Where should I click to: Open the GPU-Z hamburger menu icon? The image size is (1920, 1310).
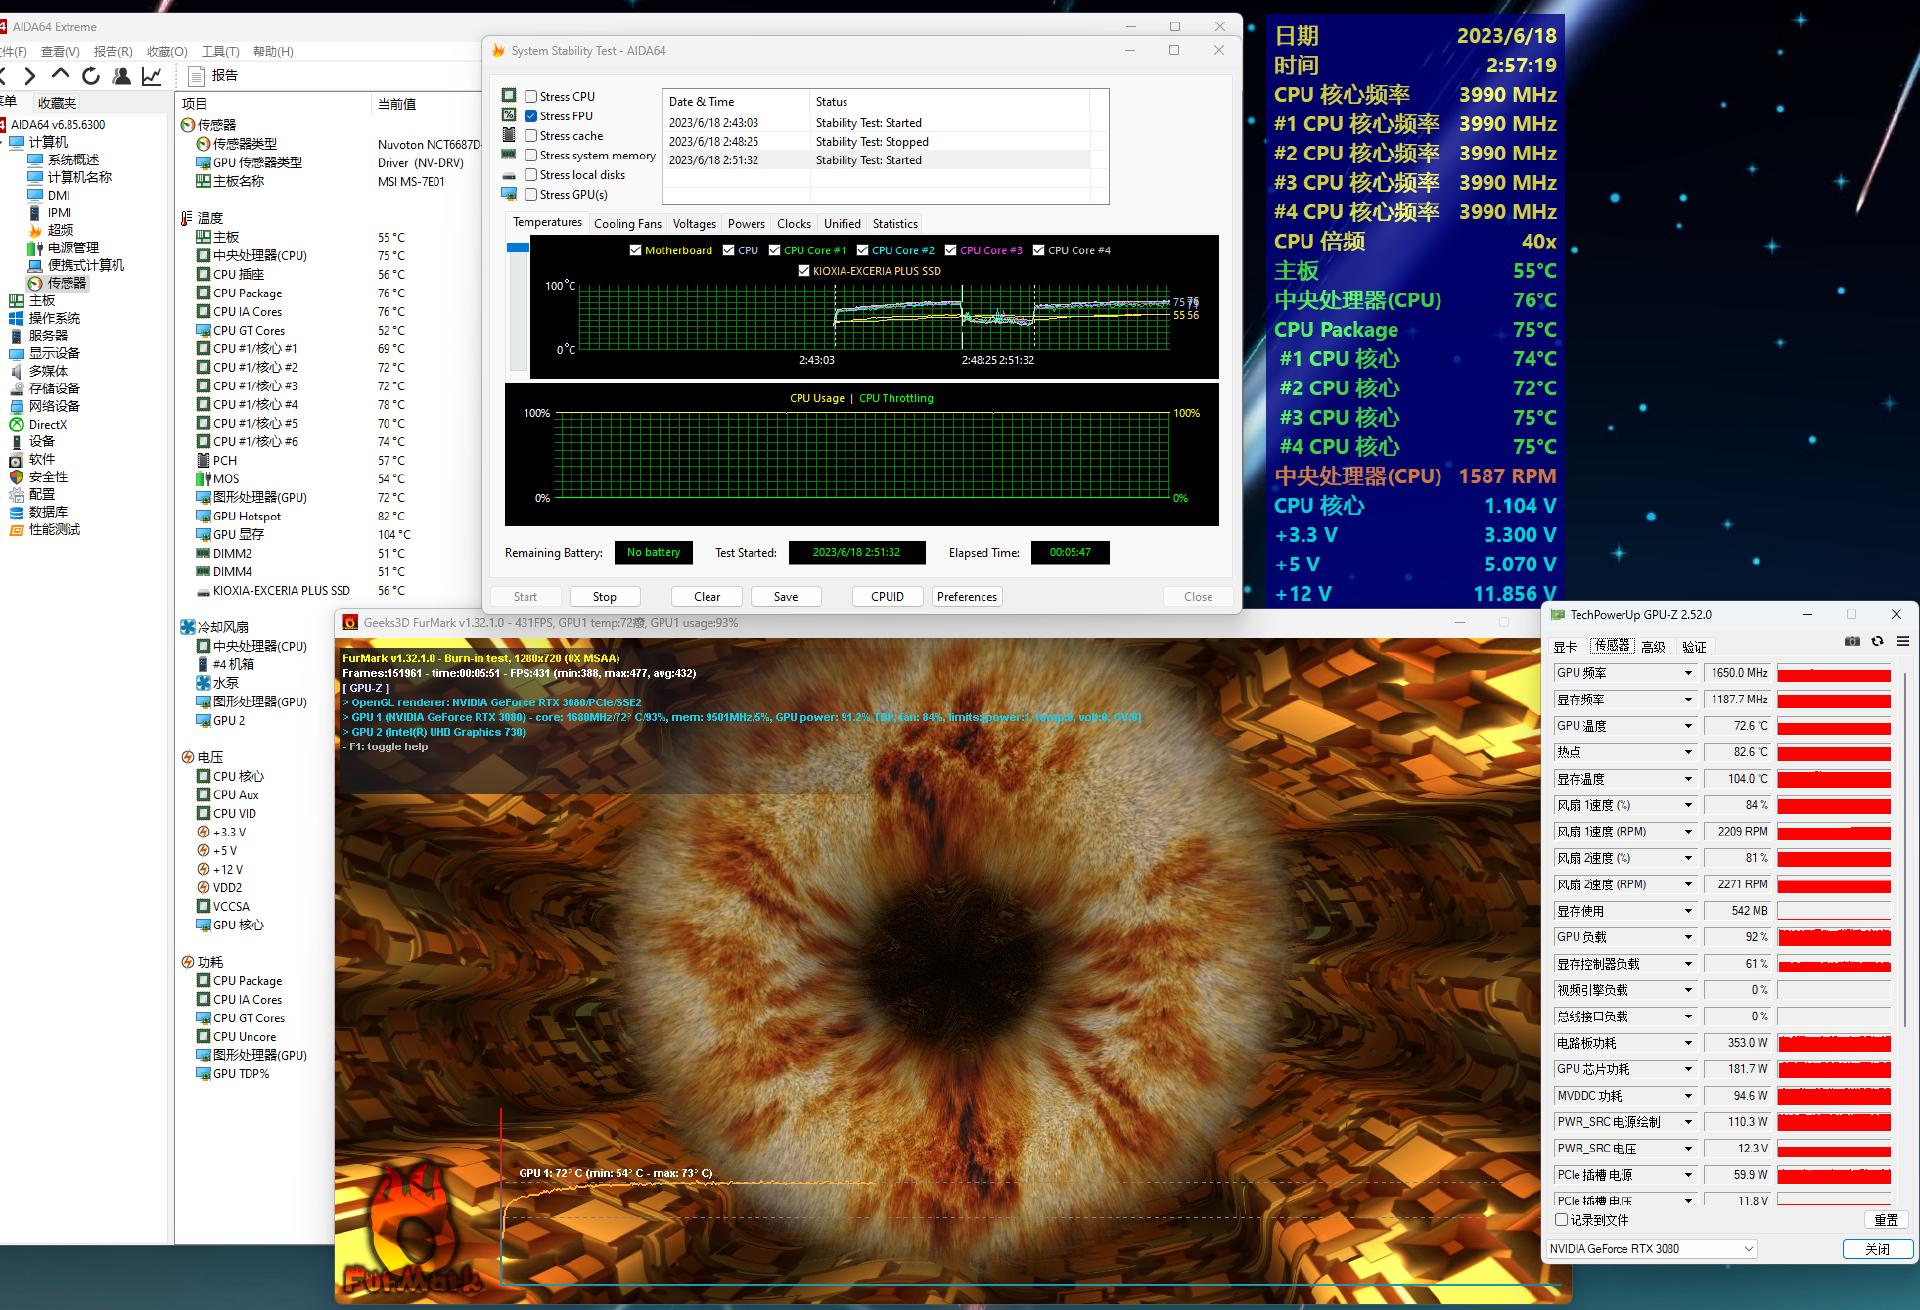1903,641
